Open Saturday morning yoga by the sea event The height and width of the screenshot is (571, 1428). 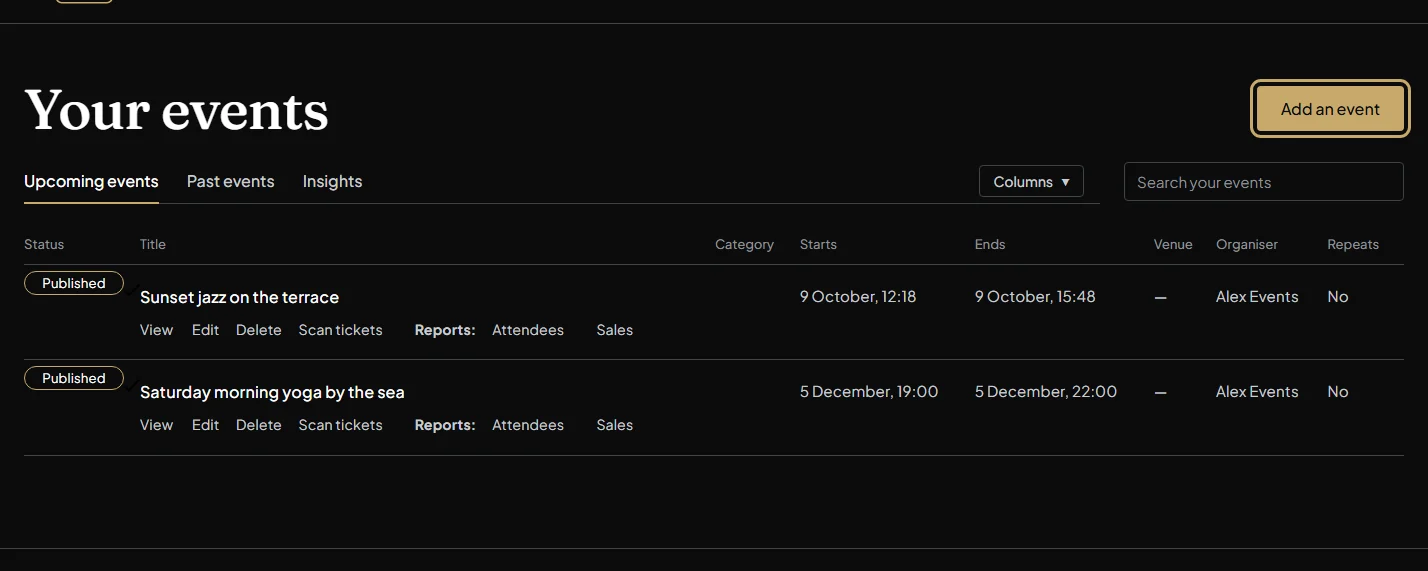click(x=272, y=392)
